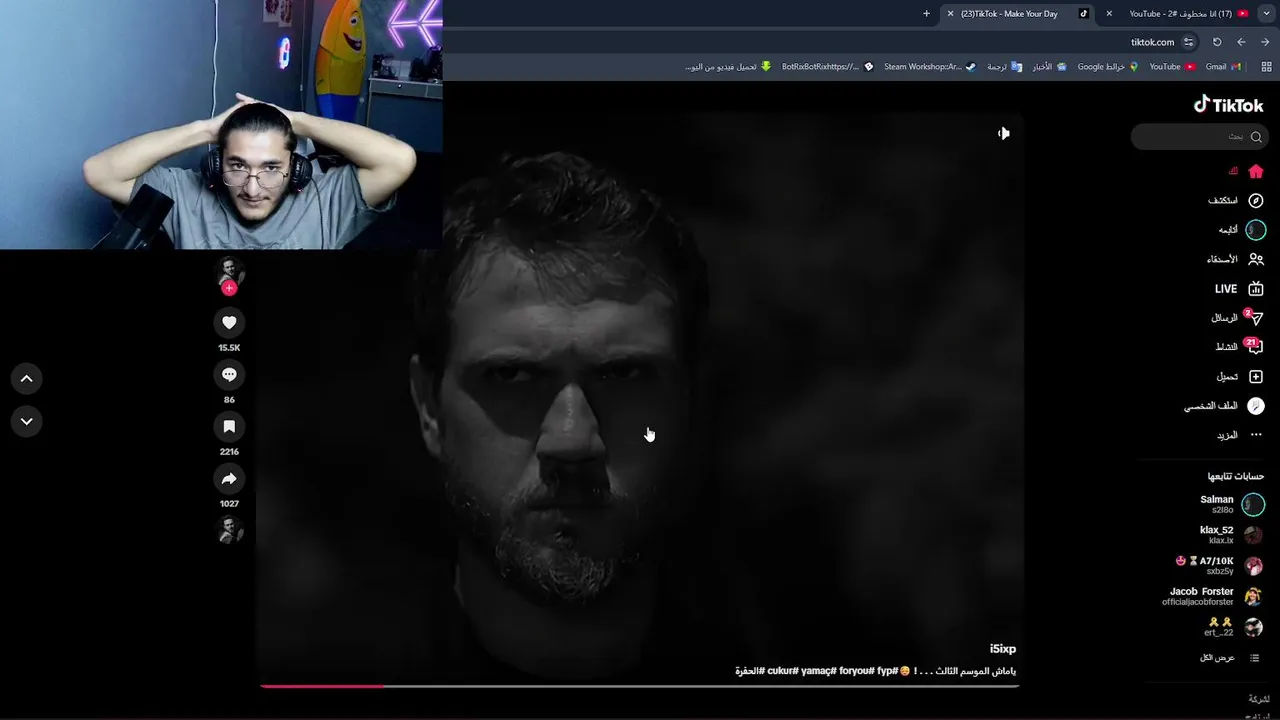Open the Friends icon (الأصدقاء)

point(1256,259)
